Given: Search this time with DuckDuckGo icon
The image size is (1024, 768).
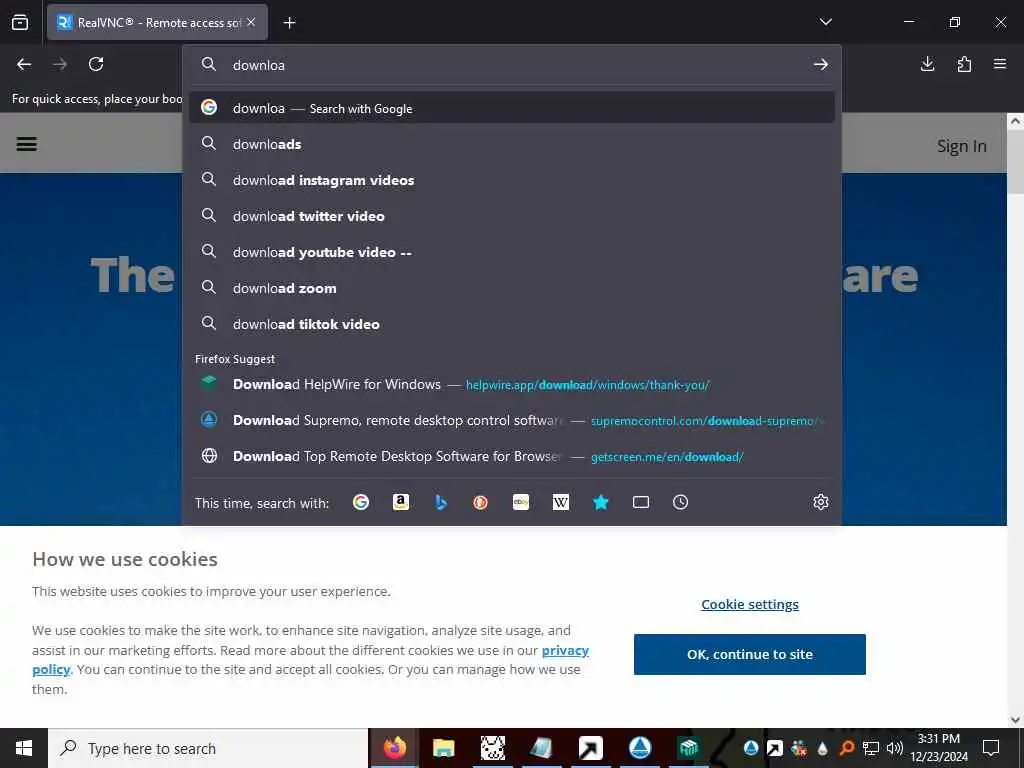Looking at the screenshot, I should 481,502.
